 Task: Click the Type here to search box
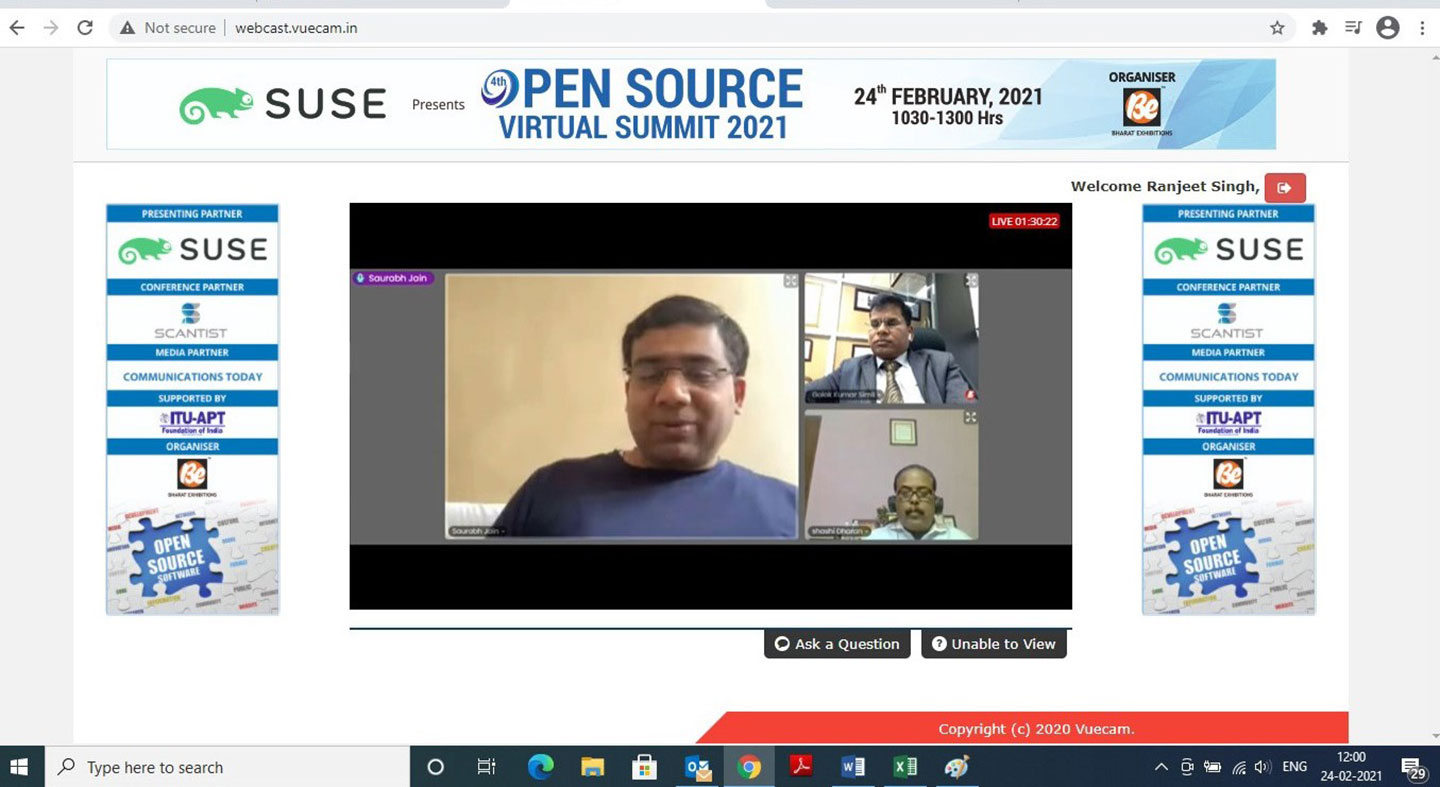226,767
